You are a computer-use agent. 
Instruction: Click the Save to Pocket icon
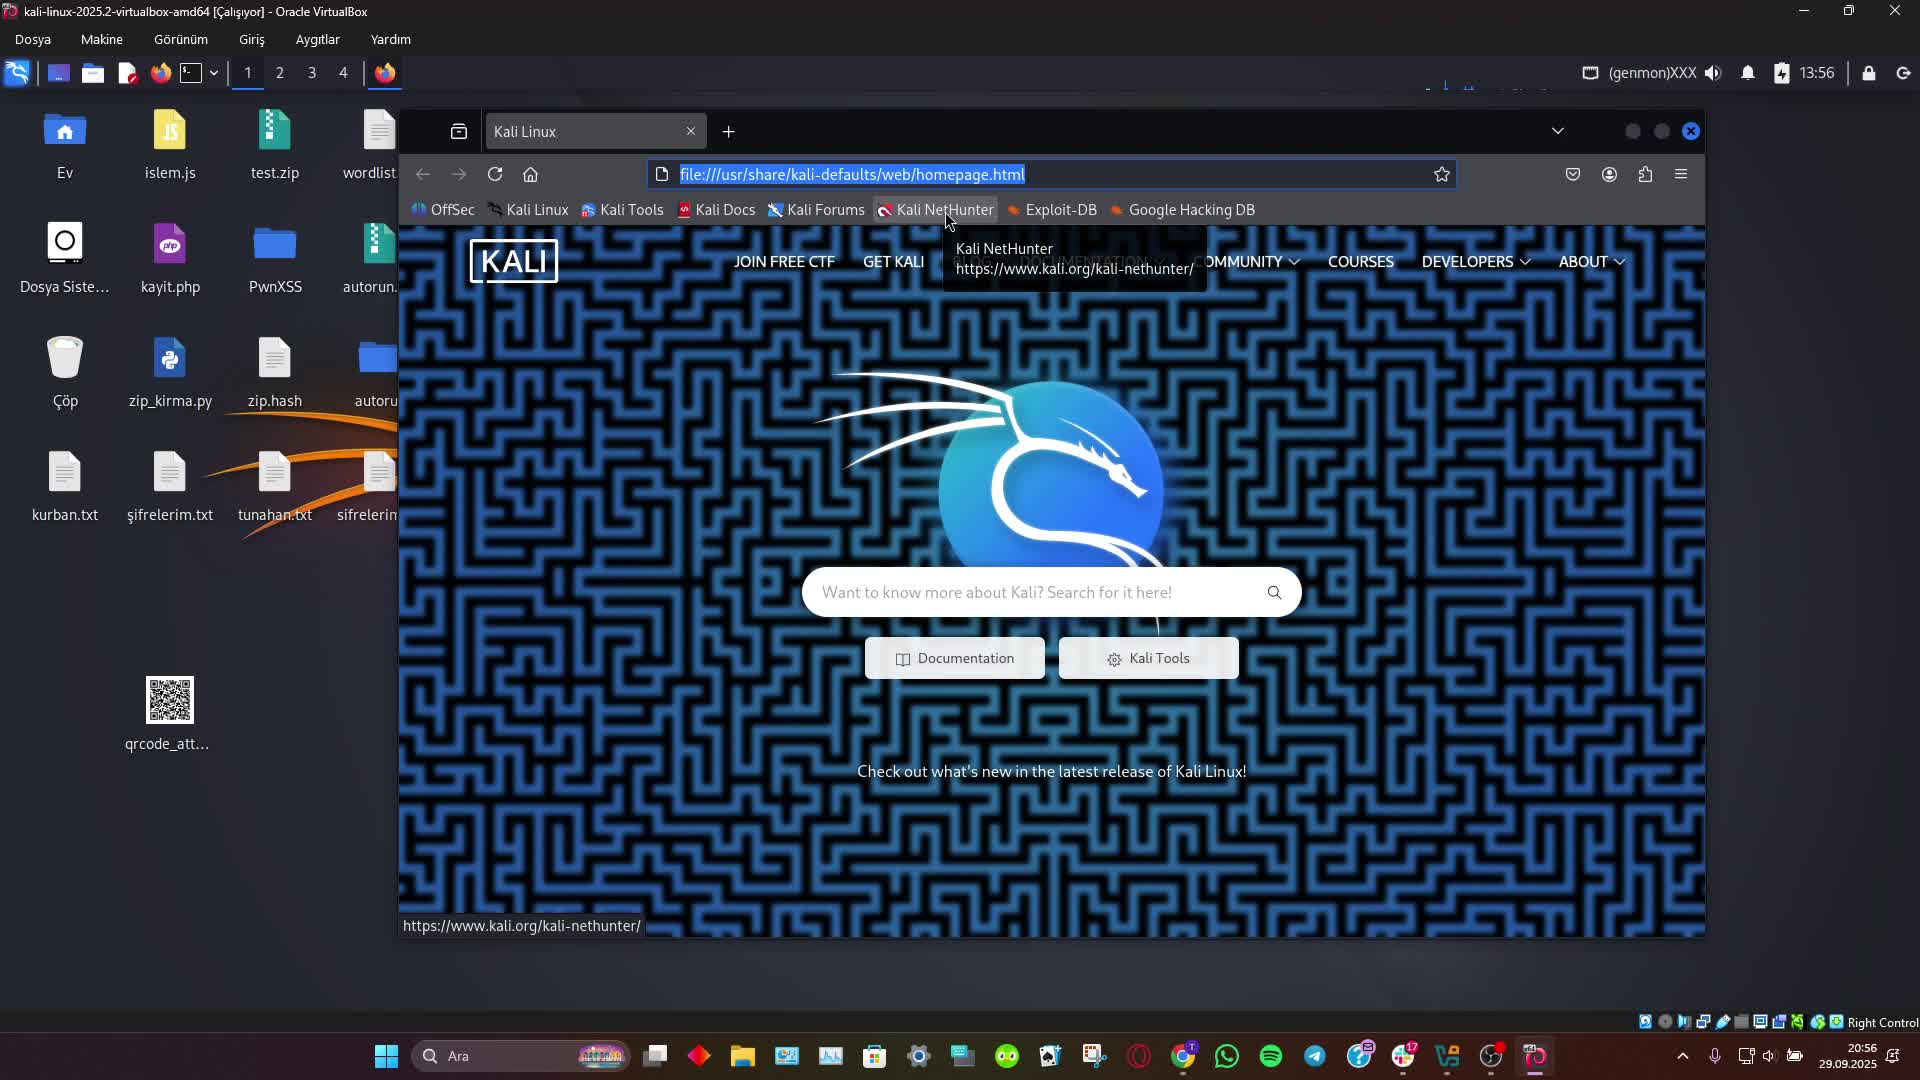tap(1573, 174)
